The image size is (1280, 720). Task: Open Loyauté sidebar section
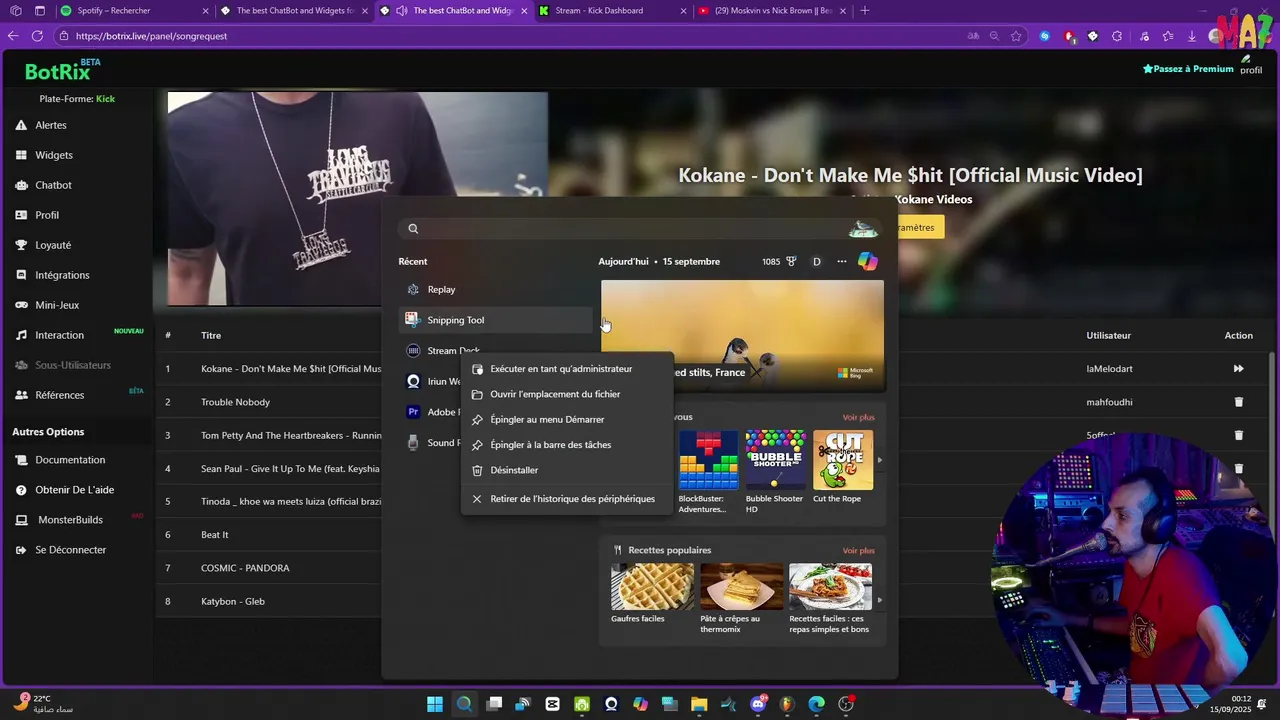pos(52,245)
